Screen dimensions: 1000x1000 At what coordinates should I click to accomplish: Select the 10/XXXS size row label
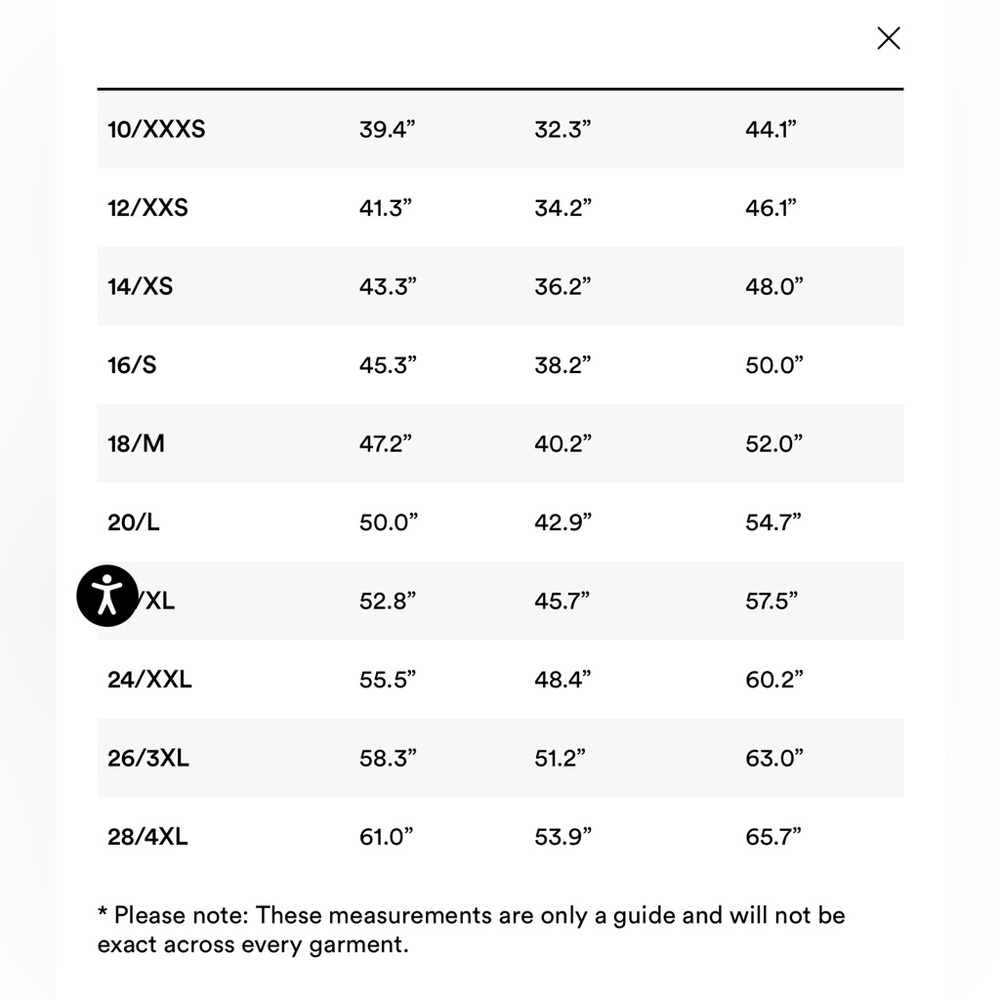[x=156, y=129]
